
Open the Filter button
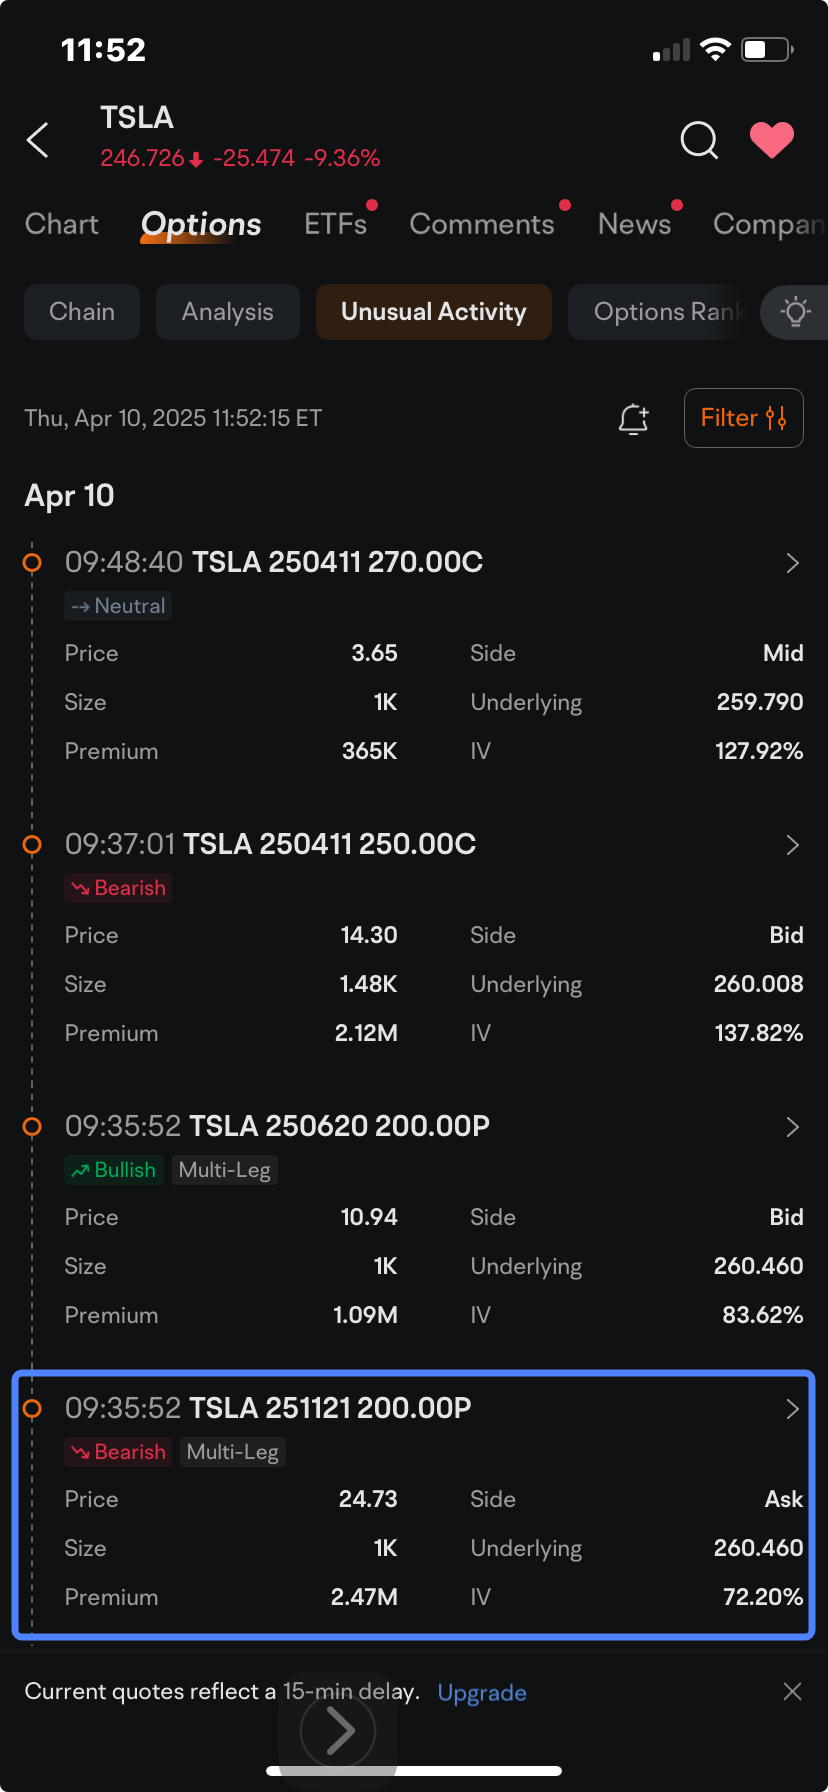click(x=744, y=418)
